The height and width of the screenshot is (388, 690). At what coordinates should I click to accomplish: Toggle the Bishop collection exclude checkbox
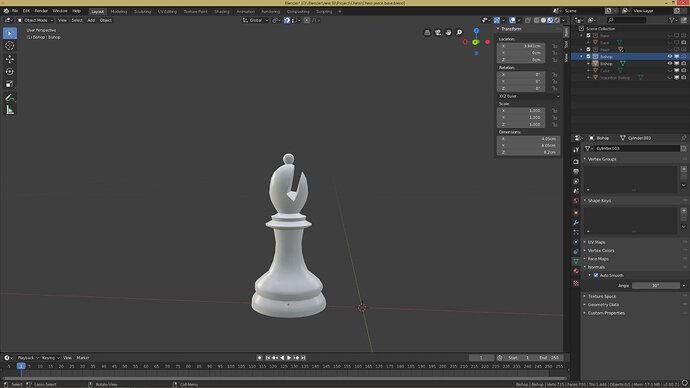588,57
